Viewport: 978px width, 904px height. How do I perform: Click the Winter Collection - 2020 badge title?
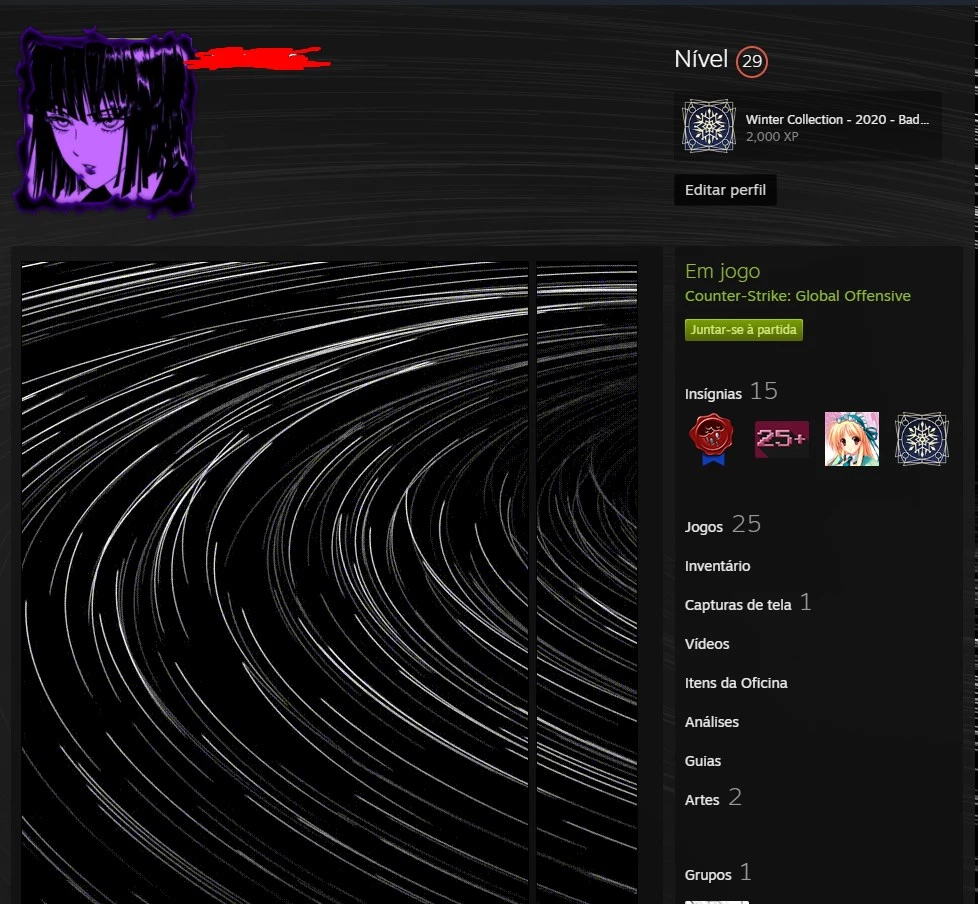click(x=837, y=119)
